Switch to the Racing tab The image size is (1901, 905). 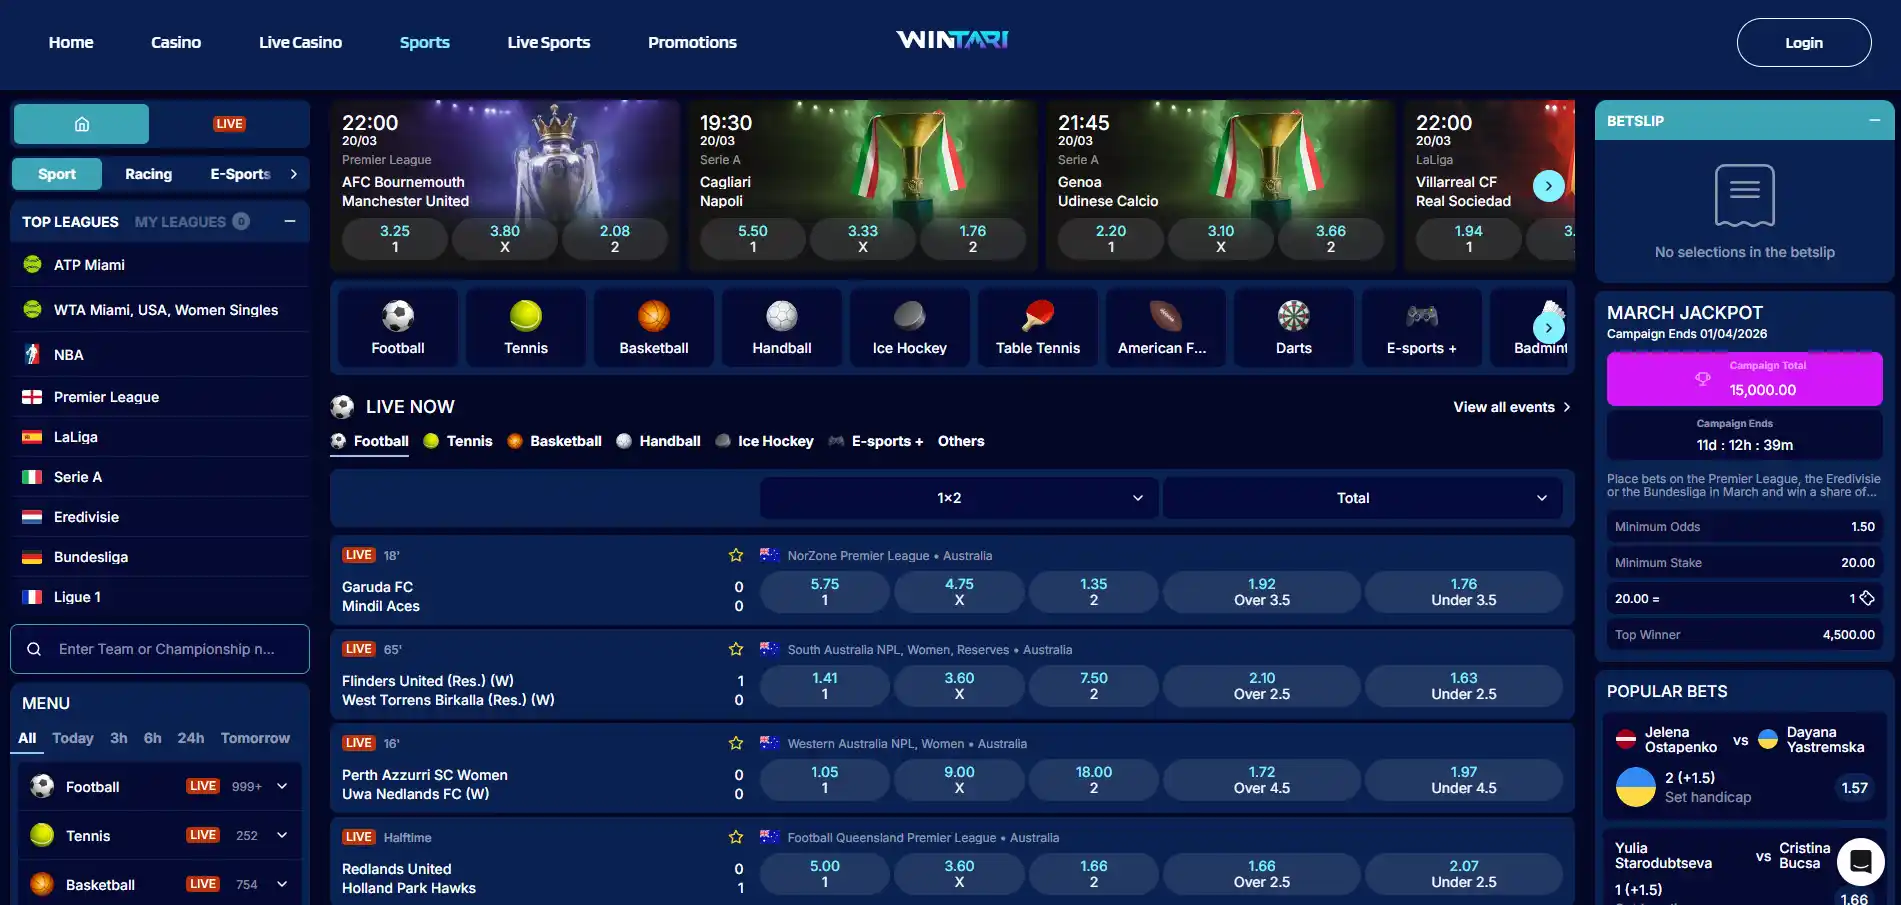(149, 174)
